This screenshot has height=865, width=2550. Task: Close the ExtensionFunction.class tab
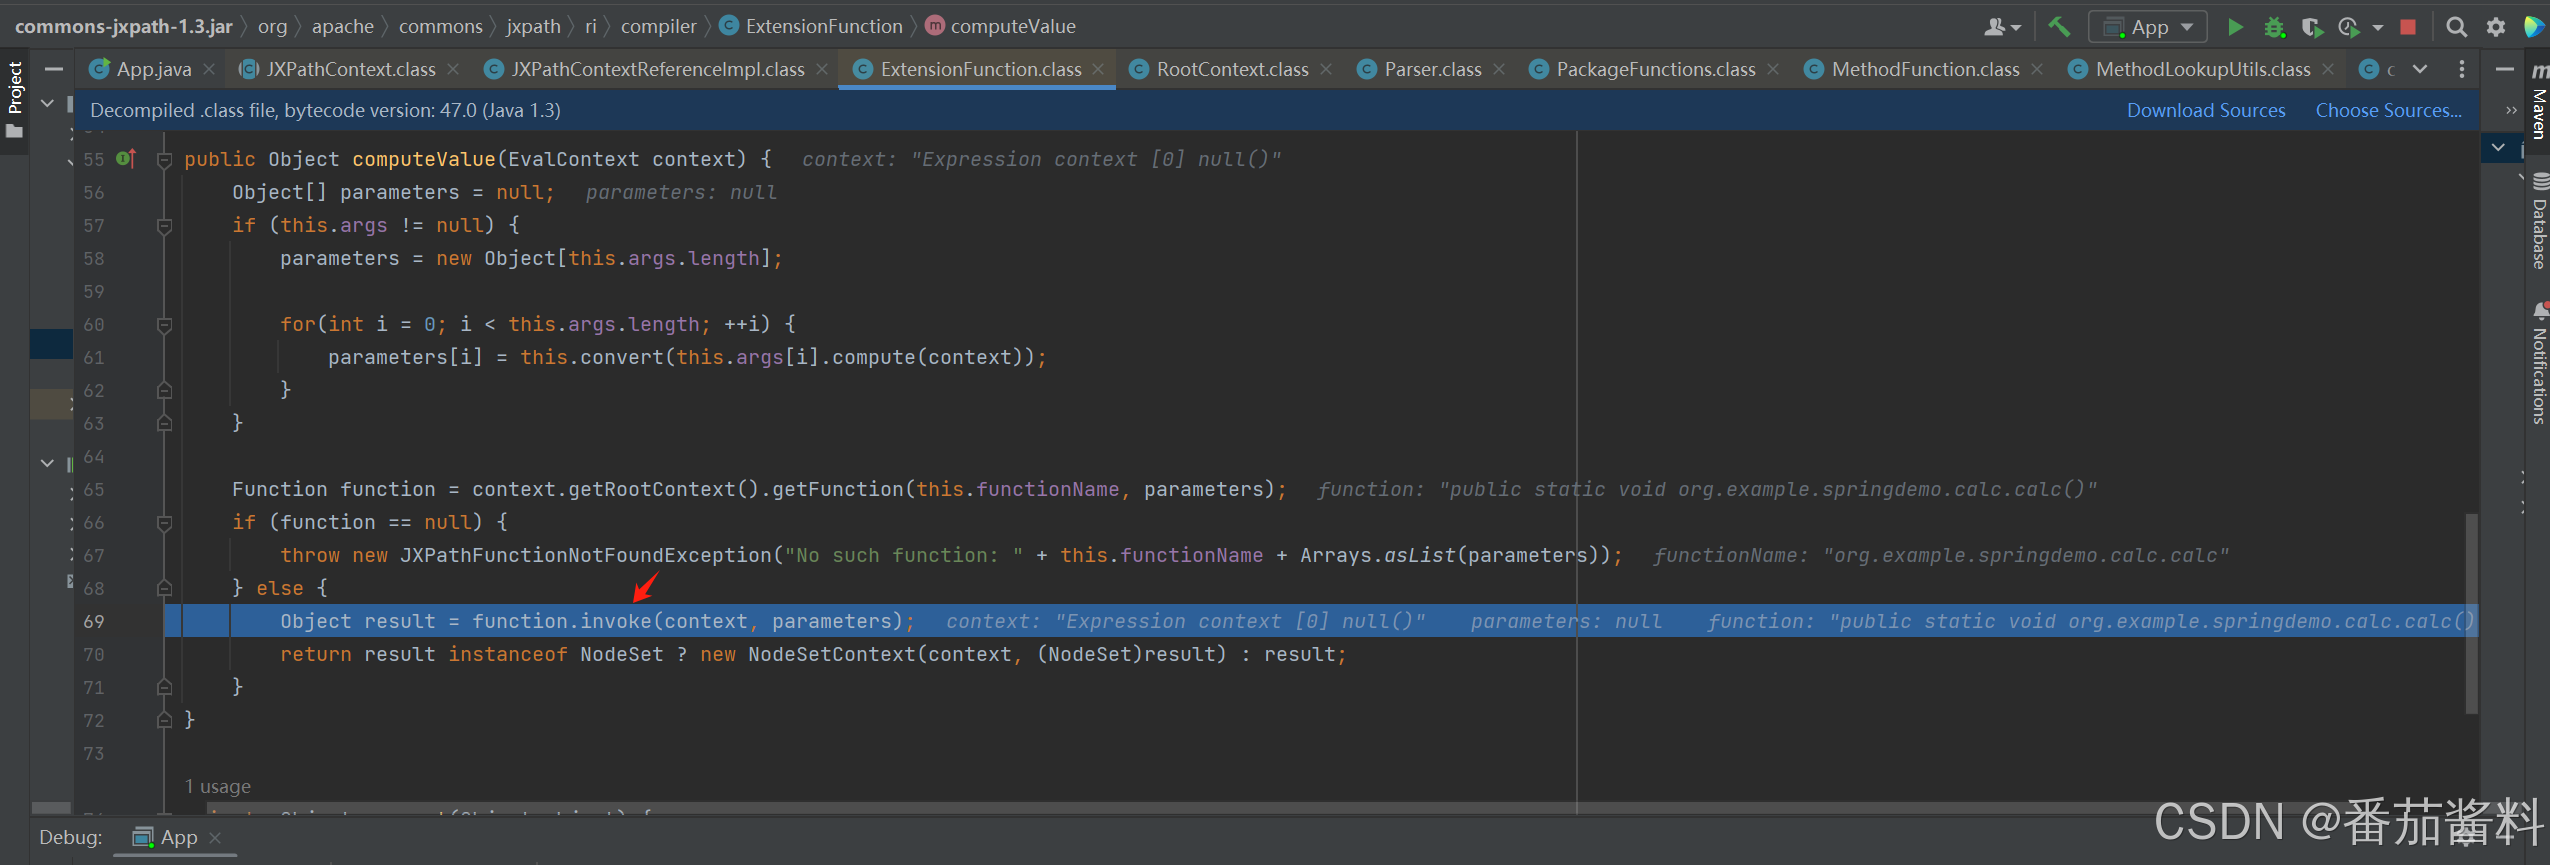click(x=1098, y=69)
